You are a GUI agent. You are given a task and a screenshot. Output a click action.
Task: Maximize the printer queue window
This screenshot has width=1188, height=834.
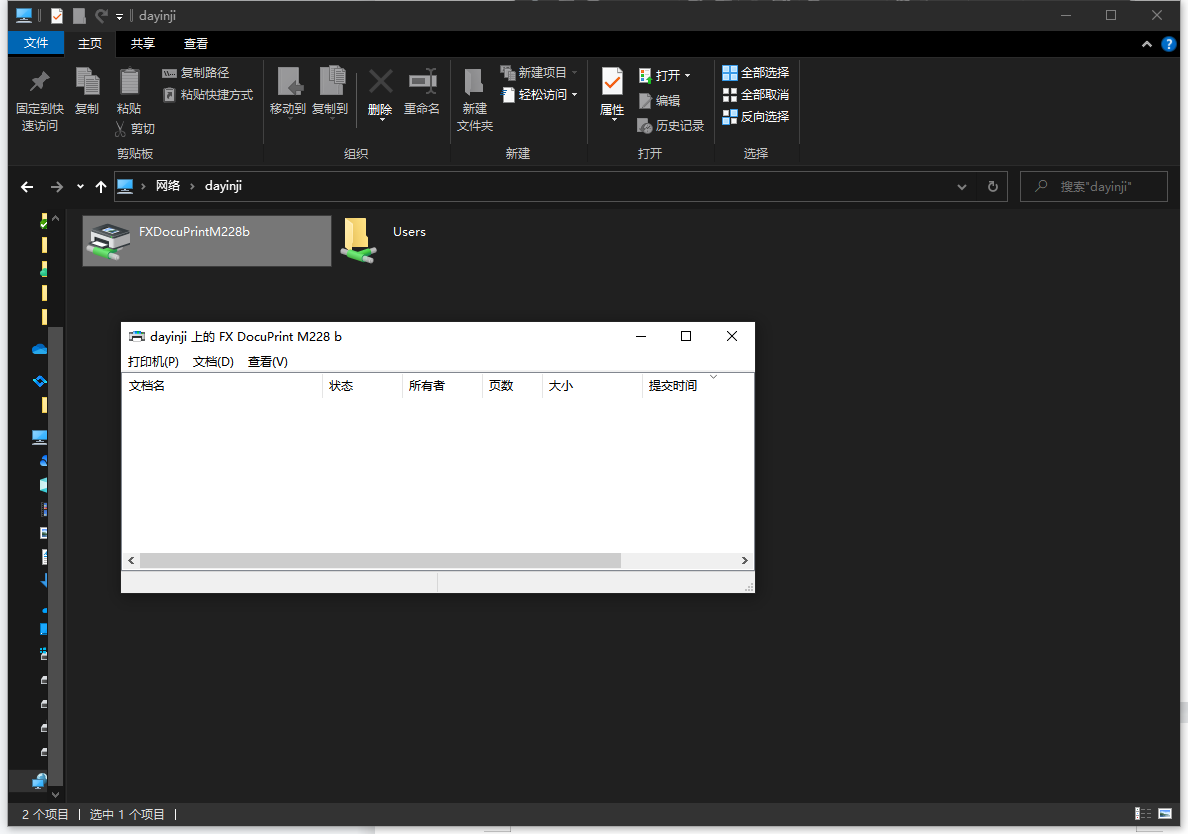point(686,336)
